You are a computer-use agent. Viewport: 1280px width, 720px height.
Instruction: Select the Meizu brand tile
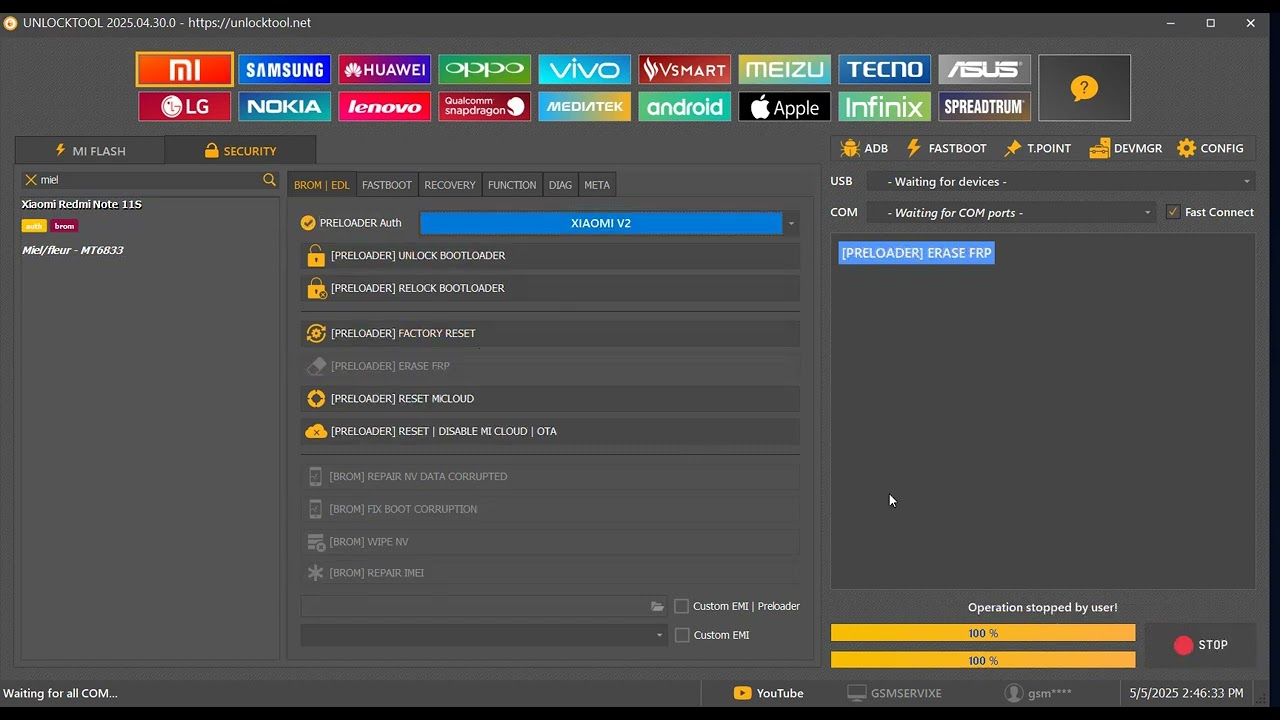pyautogui.click(x=785, y=69)
